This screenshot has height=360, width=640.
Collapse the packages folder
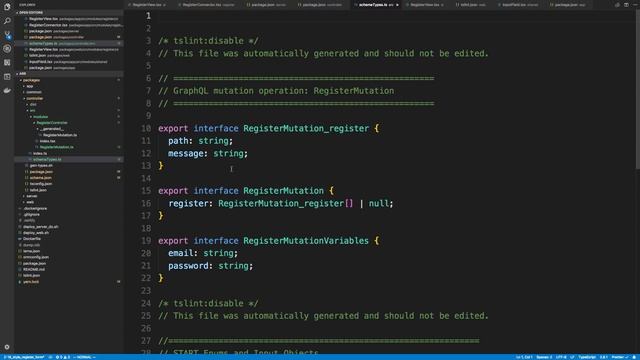[x=30, y=80]
